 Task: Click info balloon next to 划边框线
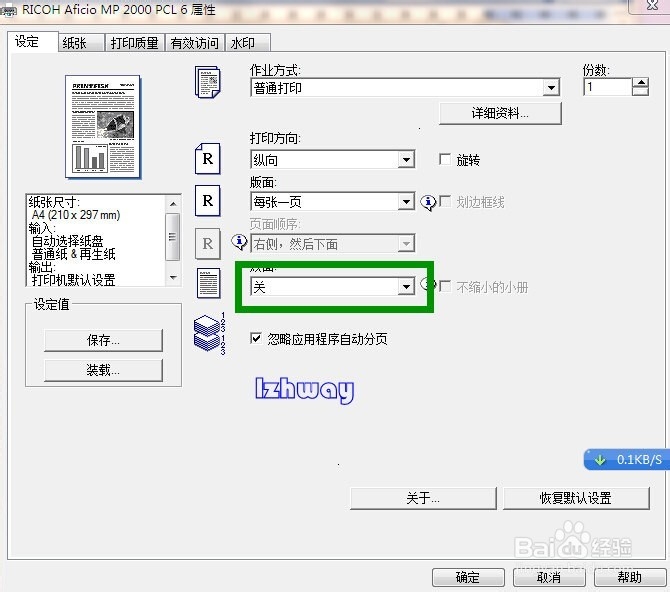(428, 202)
